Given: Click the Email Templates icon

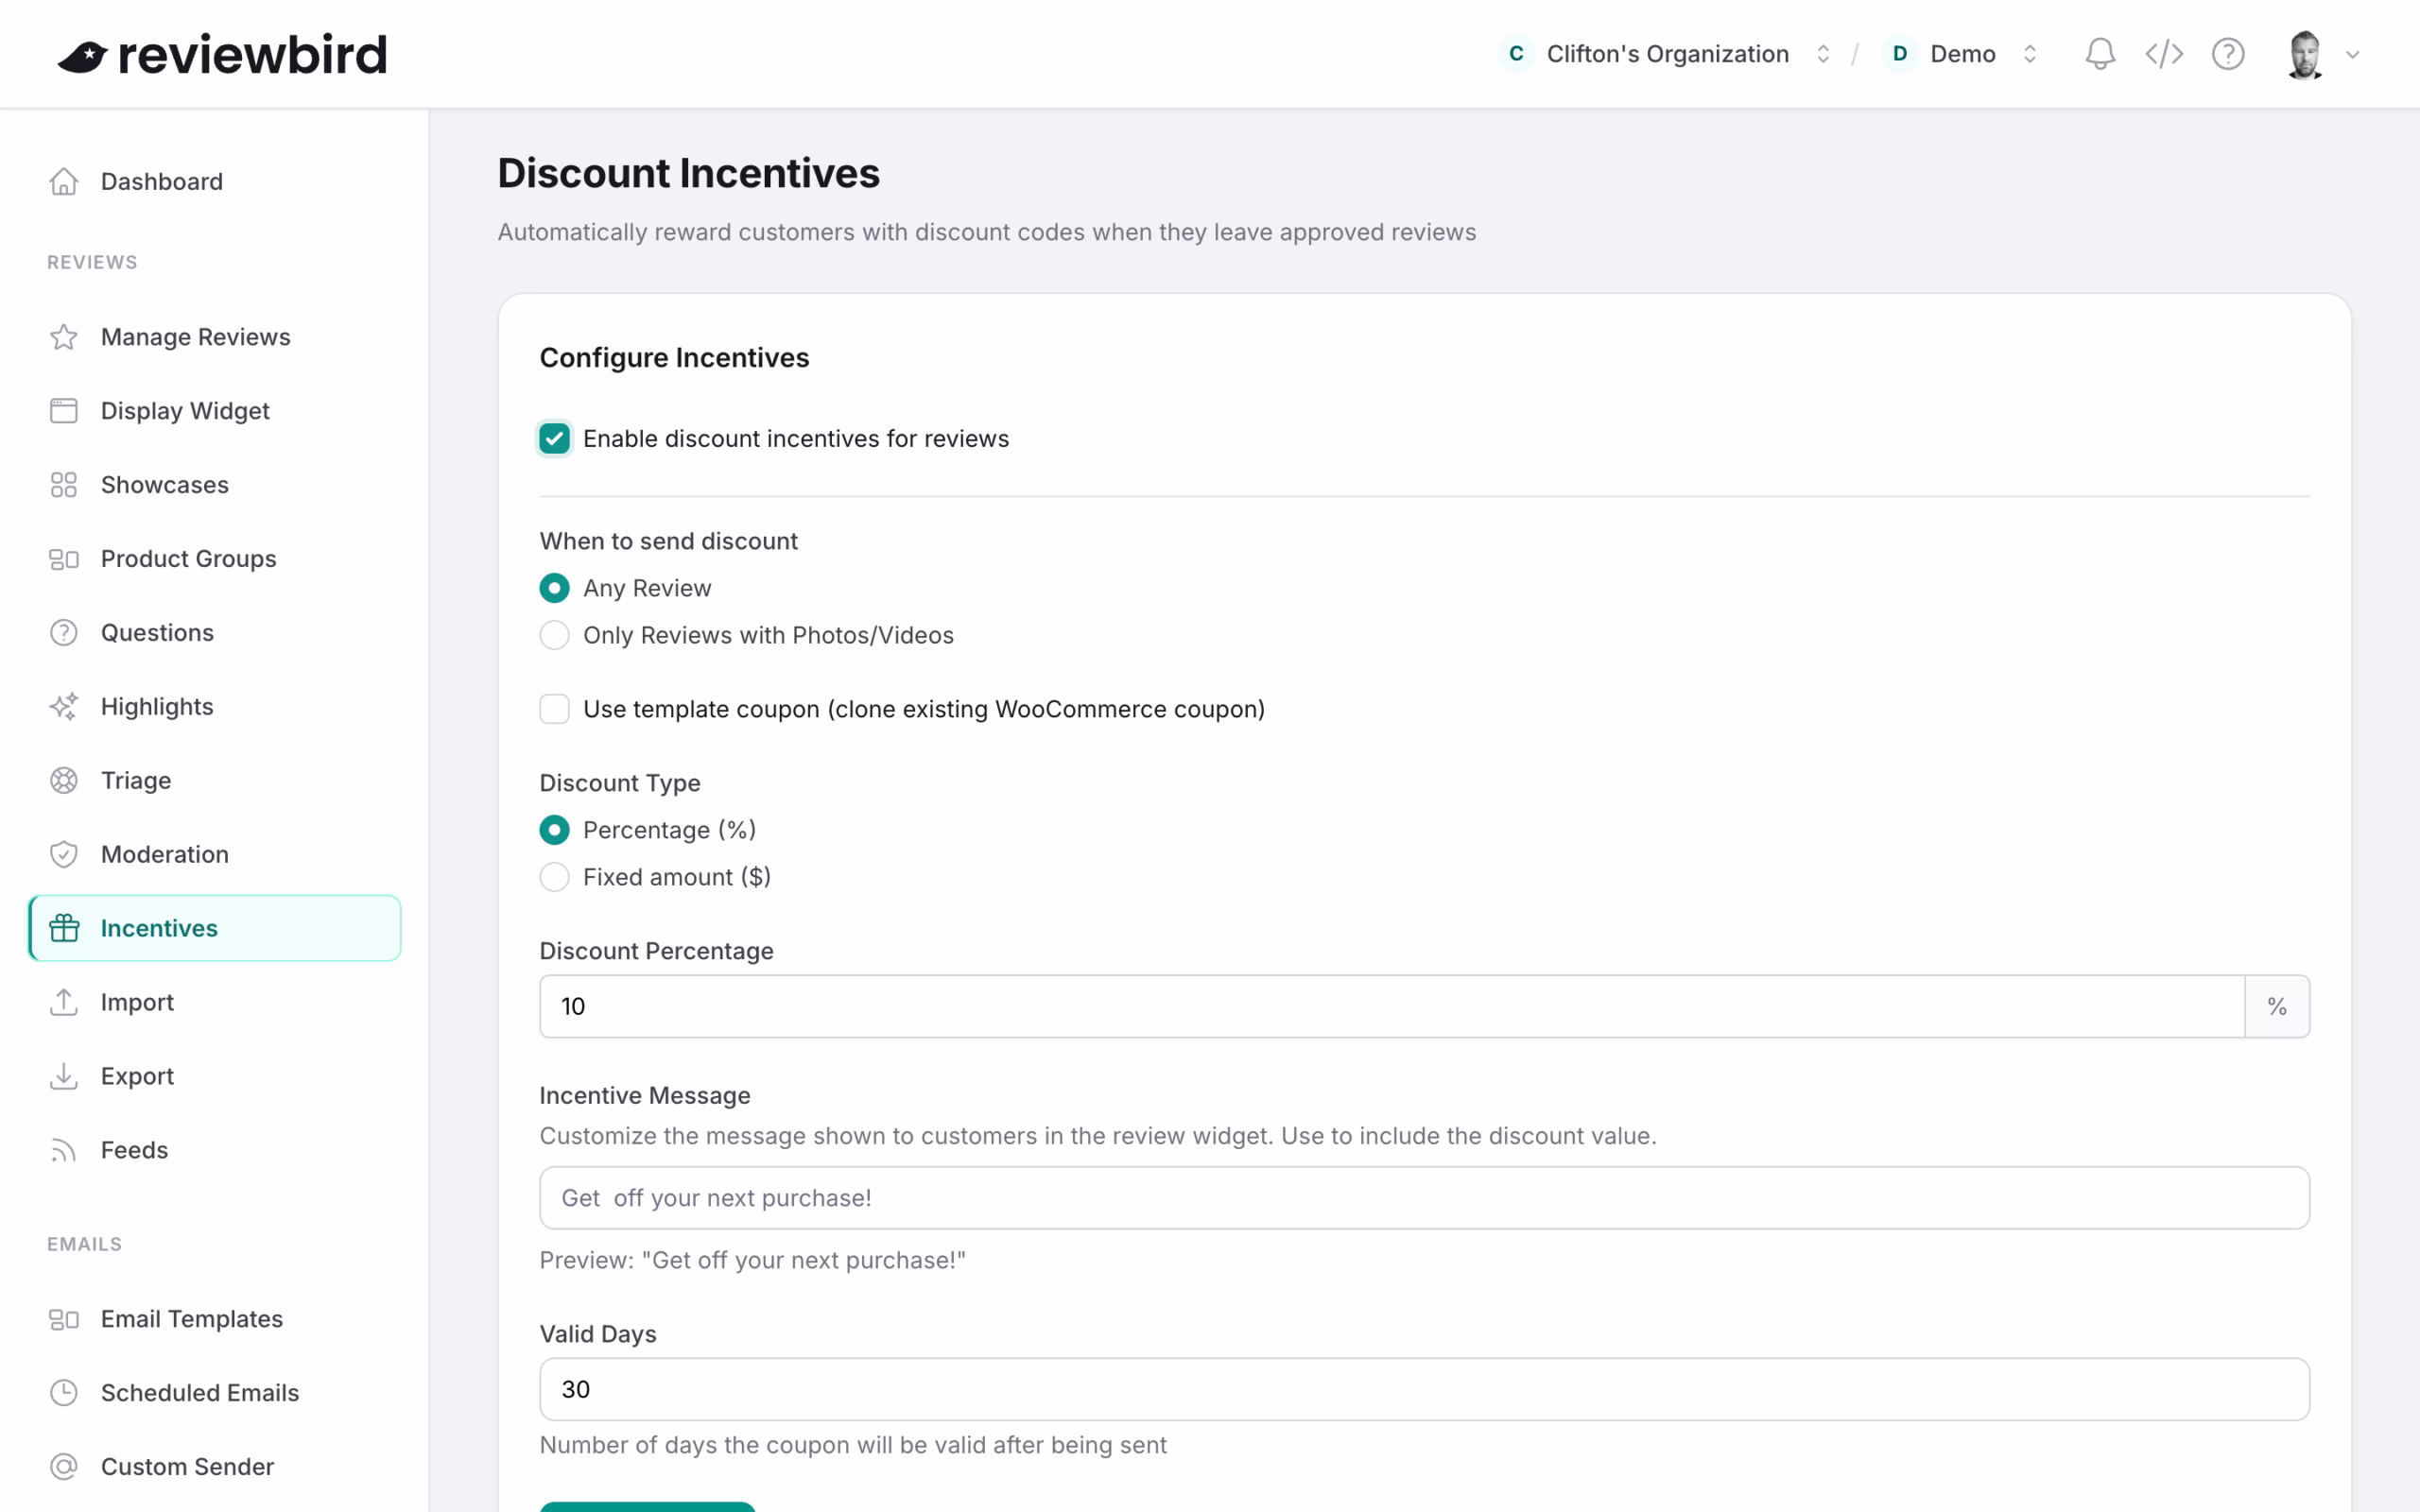Looking at the screenshot, I should (x=64, y=1319).
